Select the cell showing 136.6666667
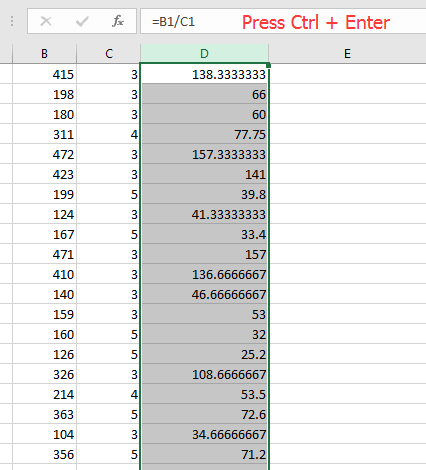The height and width of the screenshot is (470, 426). (204, 274)
